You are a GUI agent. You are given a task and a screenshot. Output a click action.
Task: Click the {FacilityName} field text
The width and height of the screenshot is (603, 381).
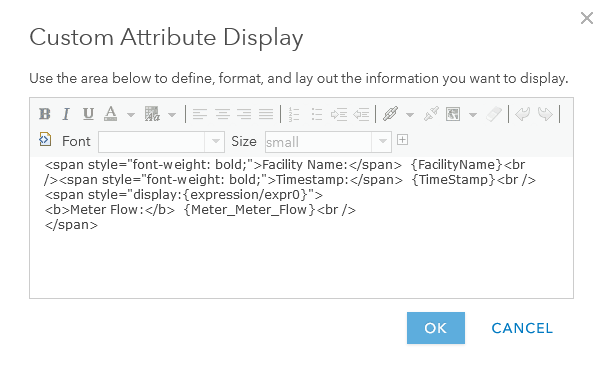click(x=456, y=165)
